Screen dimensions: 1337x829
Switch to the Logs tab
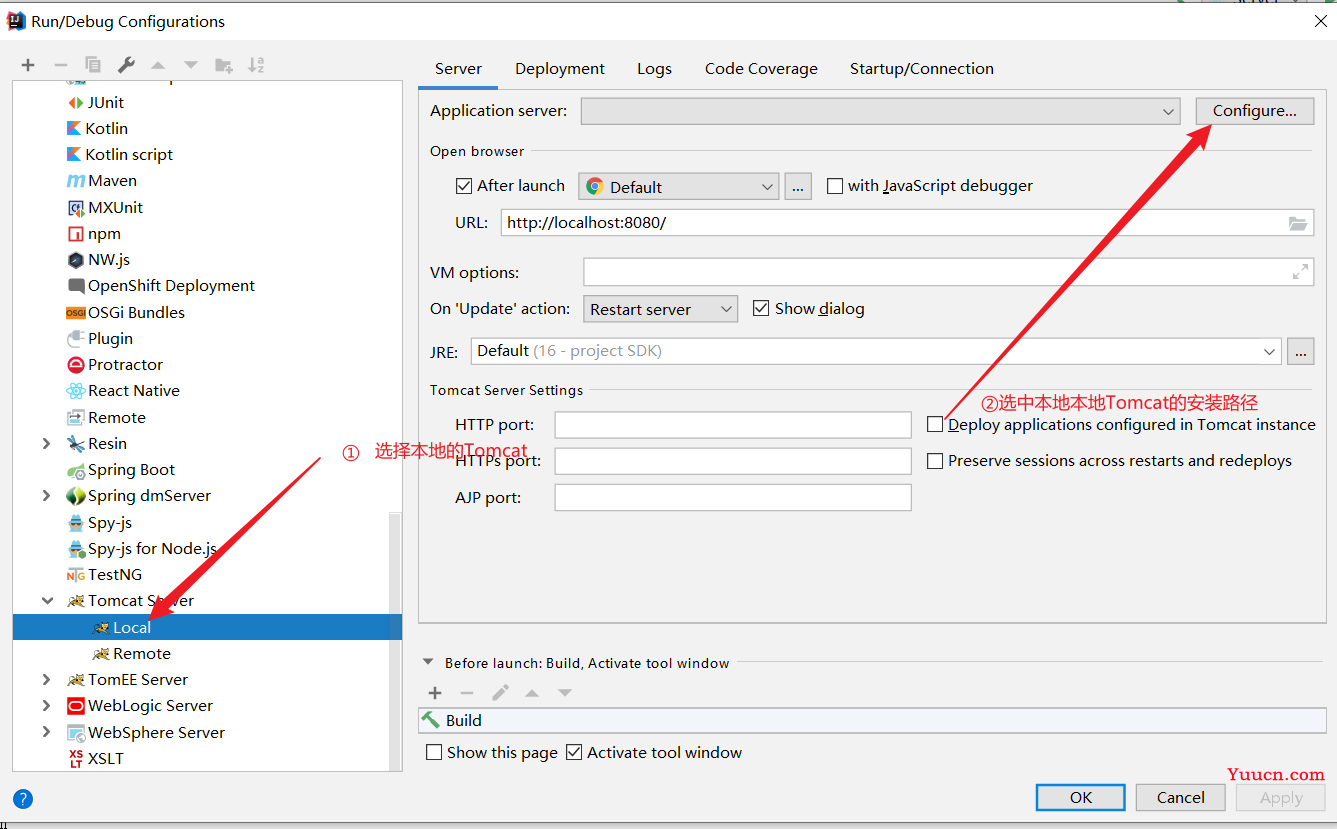click(654, 68)
